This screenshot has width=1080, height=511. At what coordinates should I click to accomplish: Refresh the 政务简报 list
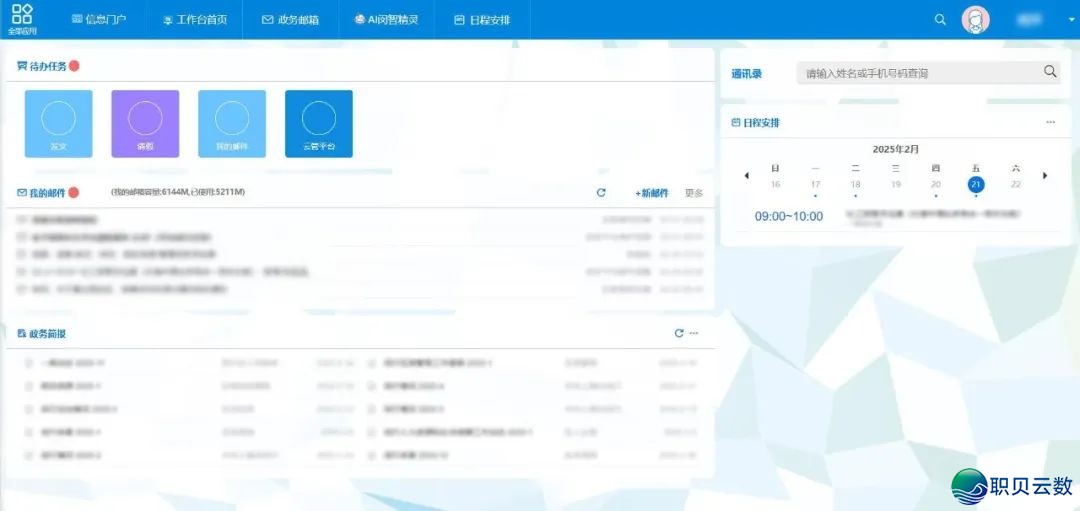679,333
